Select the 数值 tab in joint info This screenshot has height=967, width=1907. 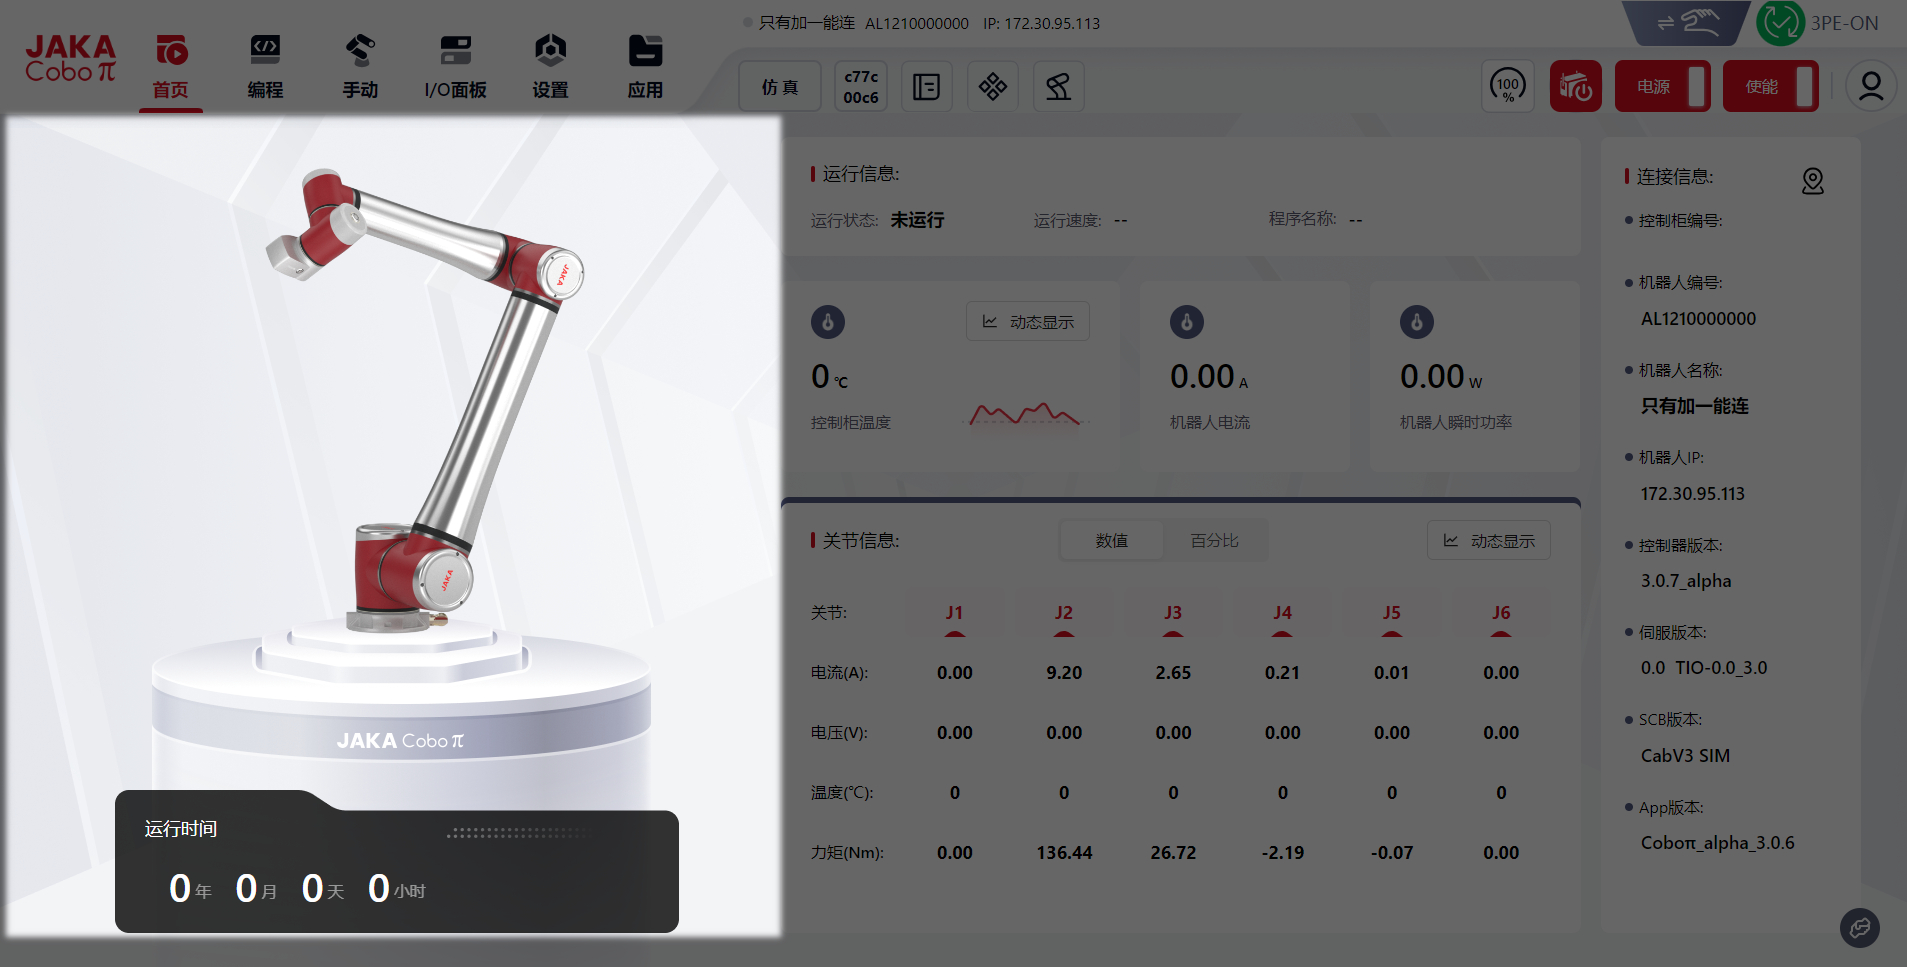[x=1111, y=541]
